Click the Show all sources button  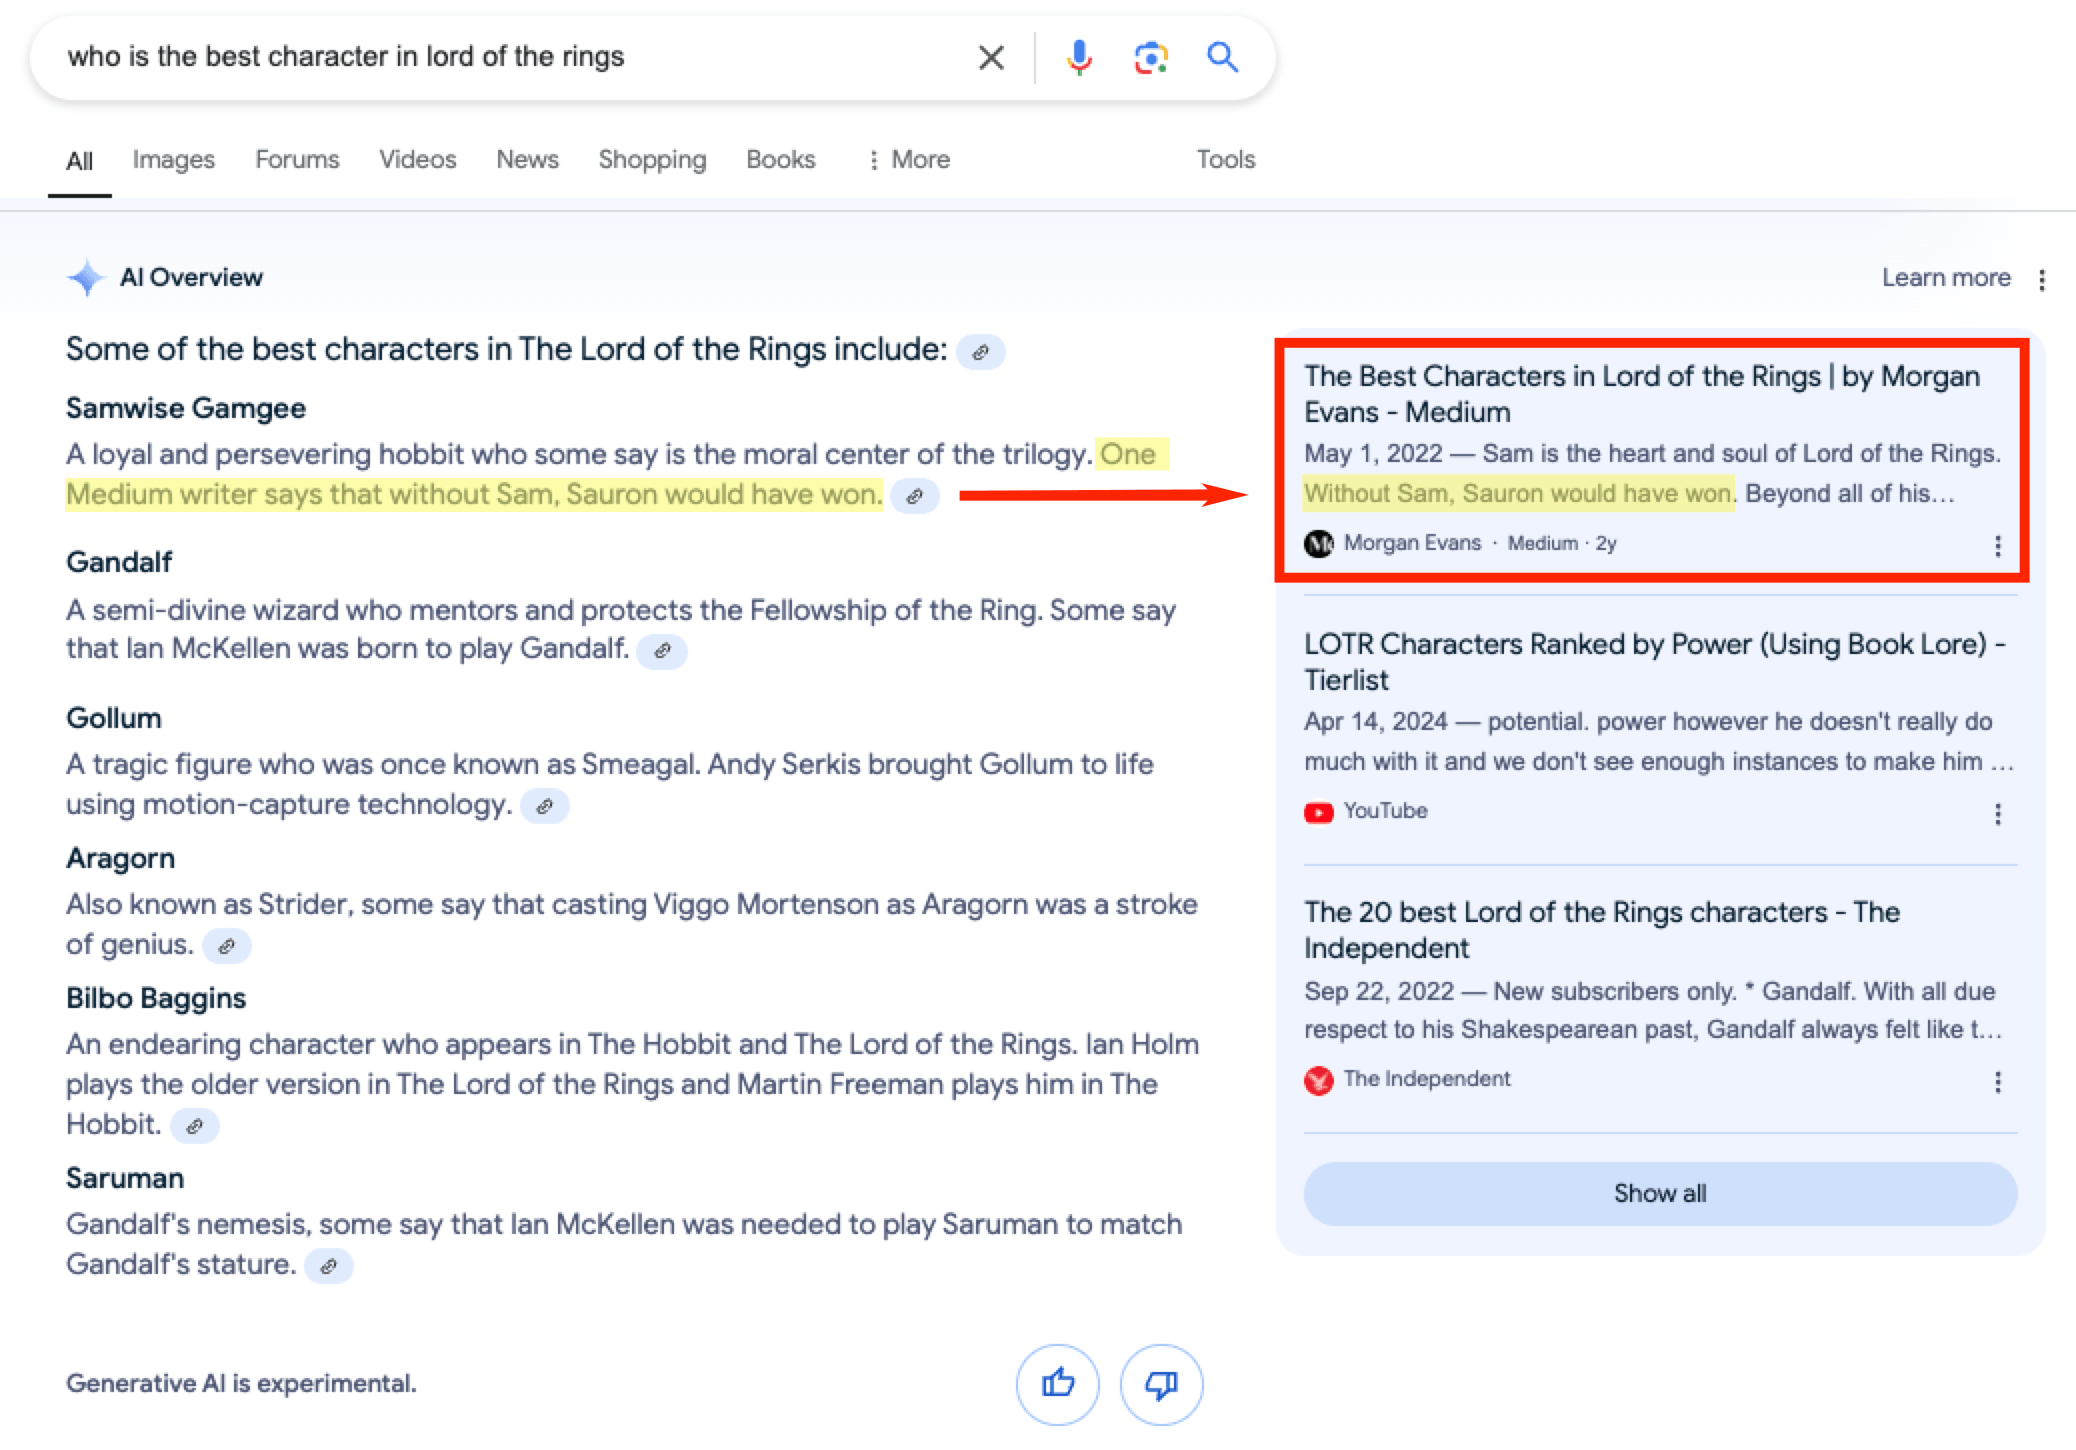pyautogui.click(x=1659, y=1193)
